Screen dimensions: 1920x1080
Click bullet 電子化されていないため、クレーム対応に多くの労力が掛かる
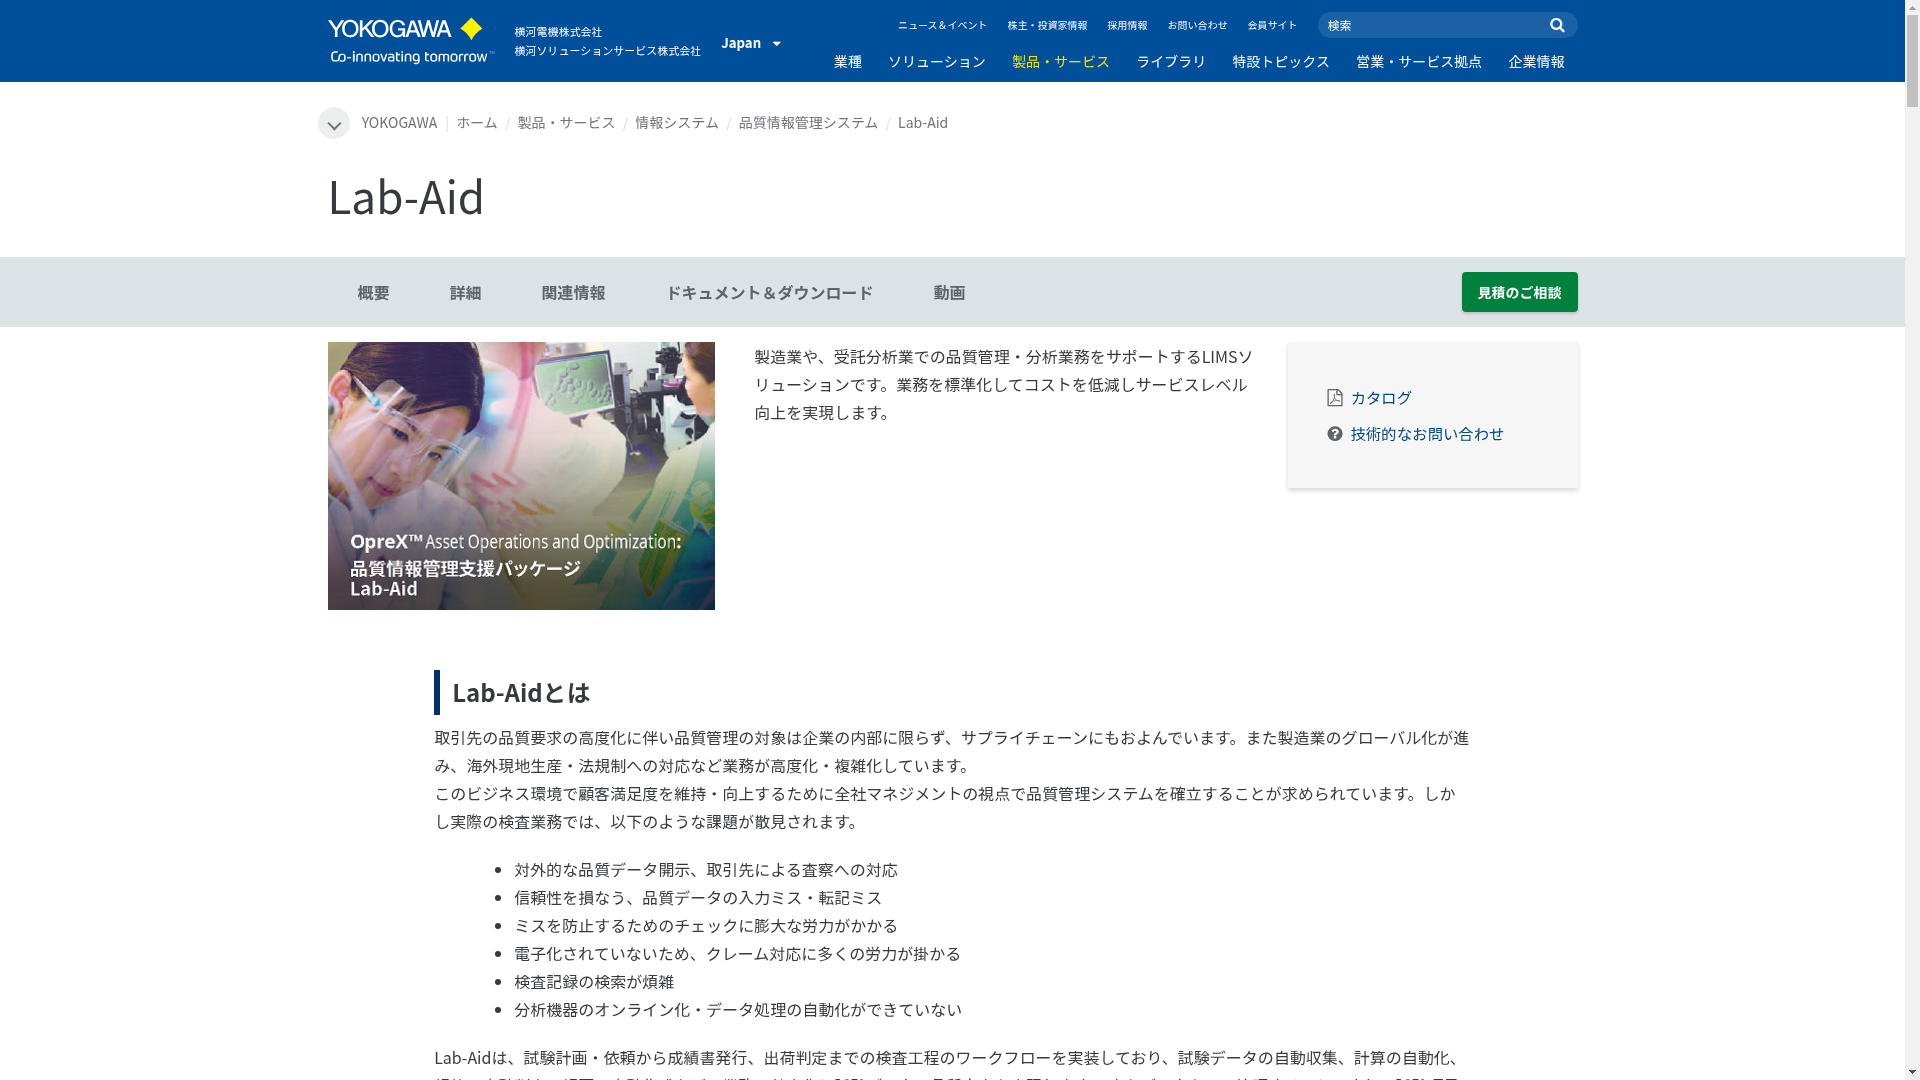click(x=737, y=954)
